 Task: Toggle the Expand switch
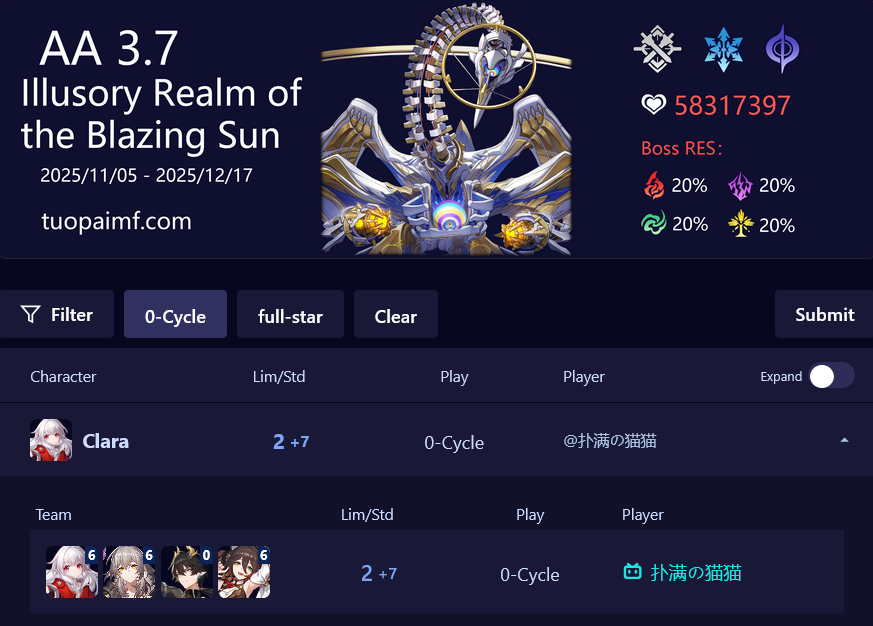point(831,376)
